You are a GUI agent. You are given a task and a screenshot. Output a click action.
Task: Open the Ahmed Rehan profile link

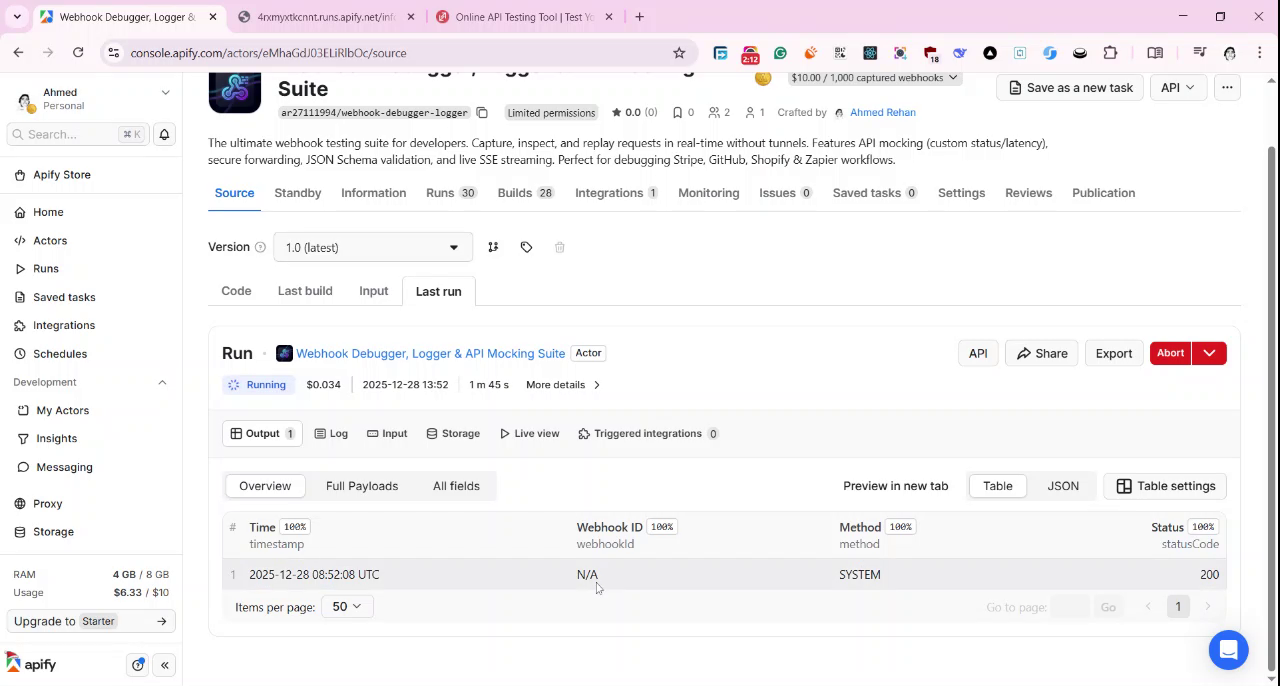click(881, 112)
